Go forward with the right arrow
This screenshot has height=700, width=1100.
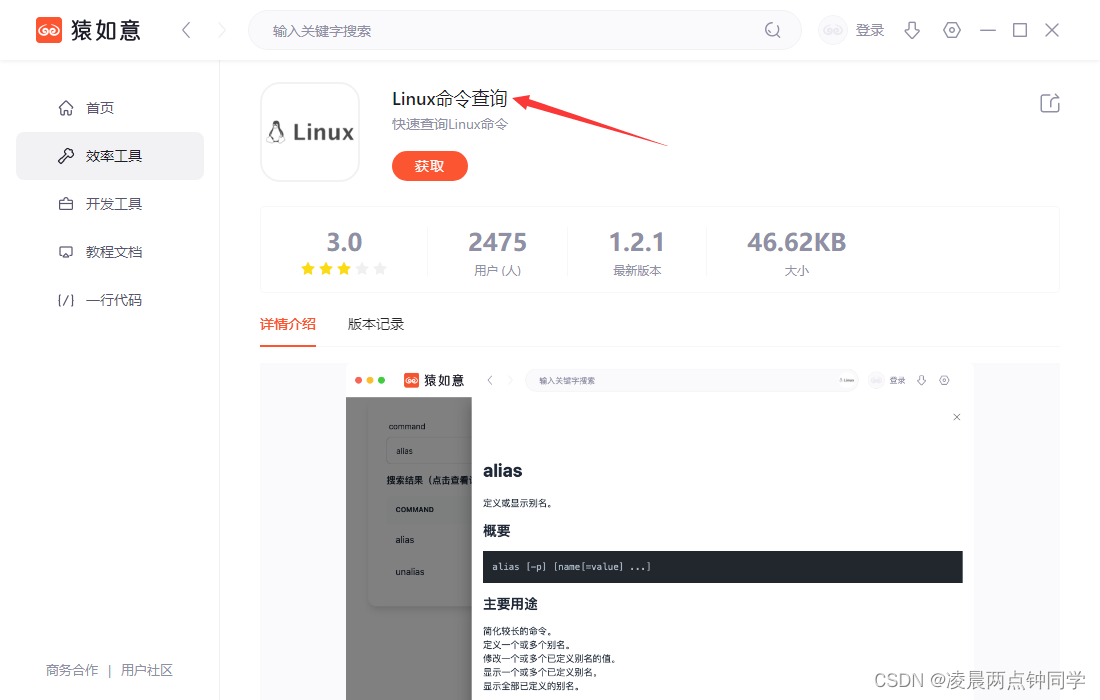(x=222, y=30)
